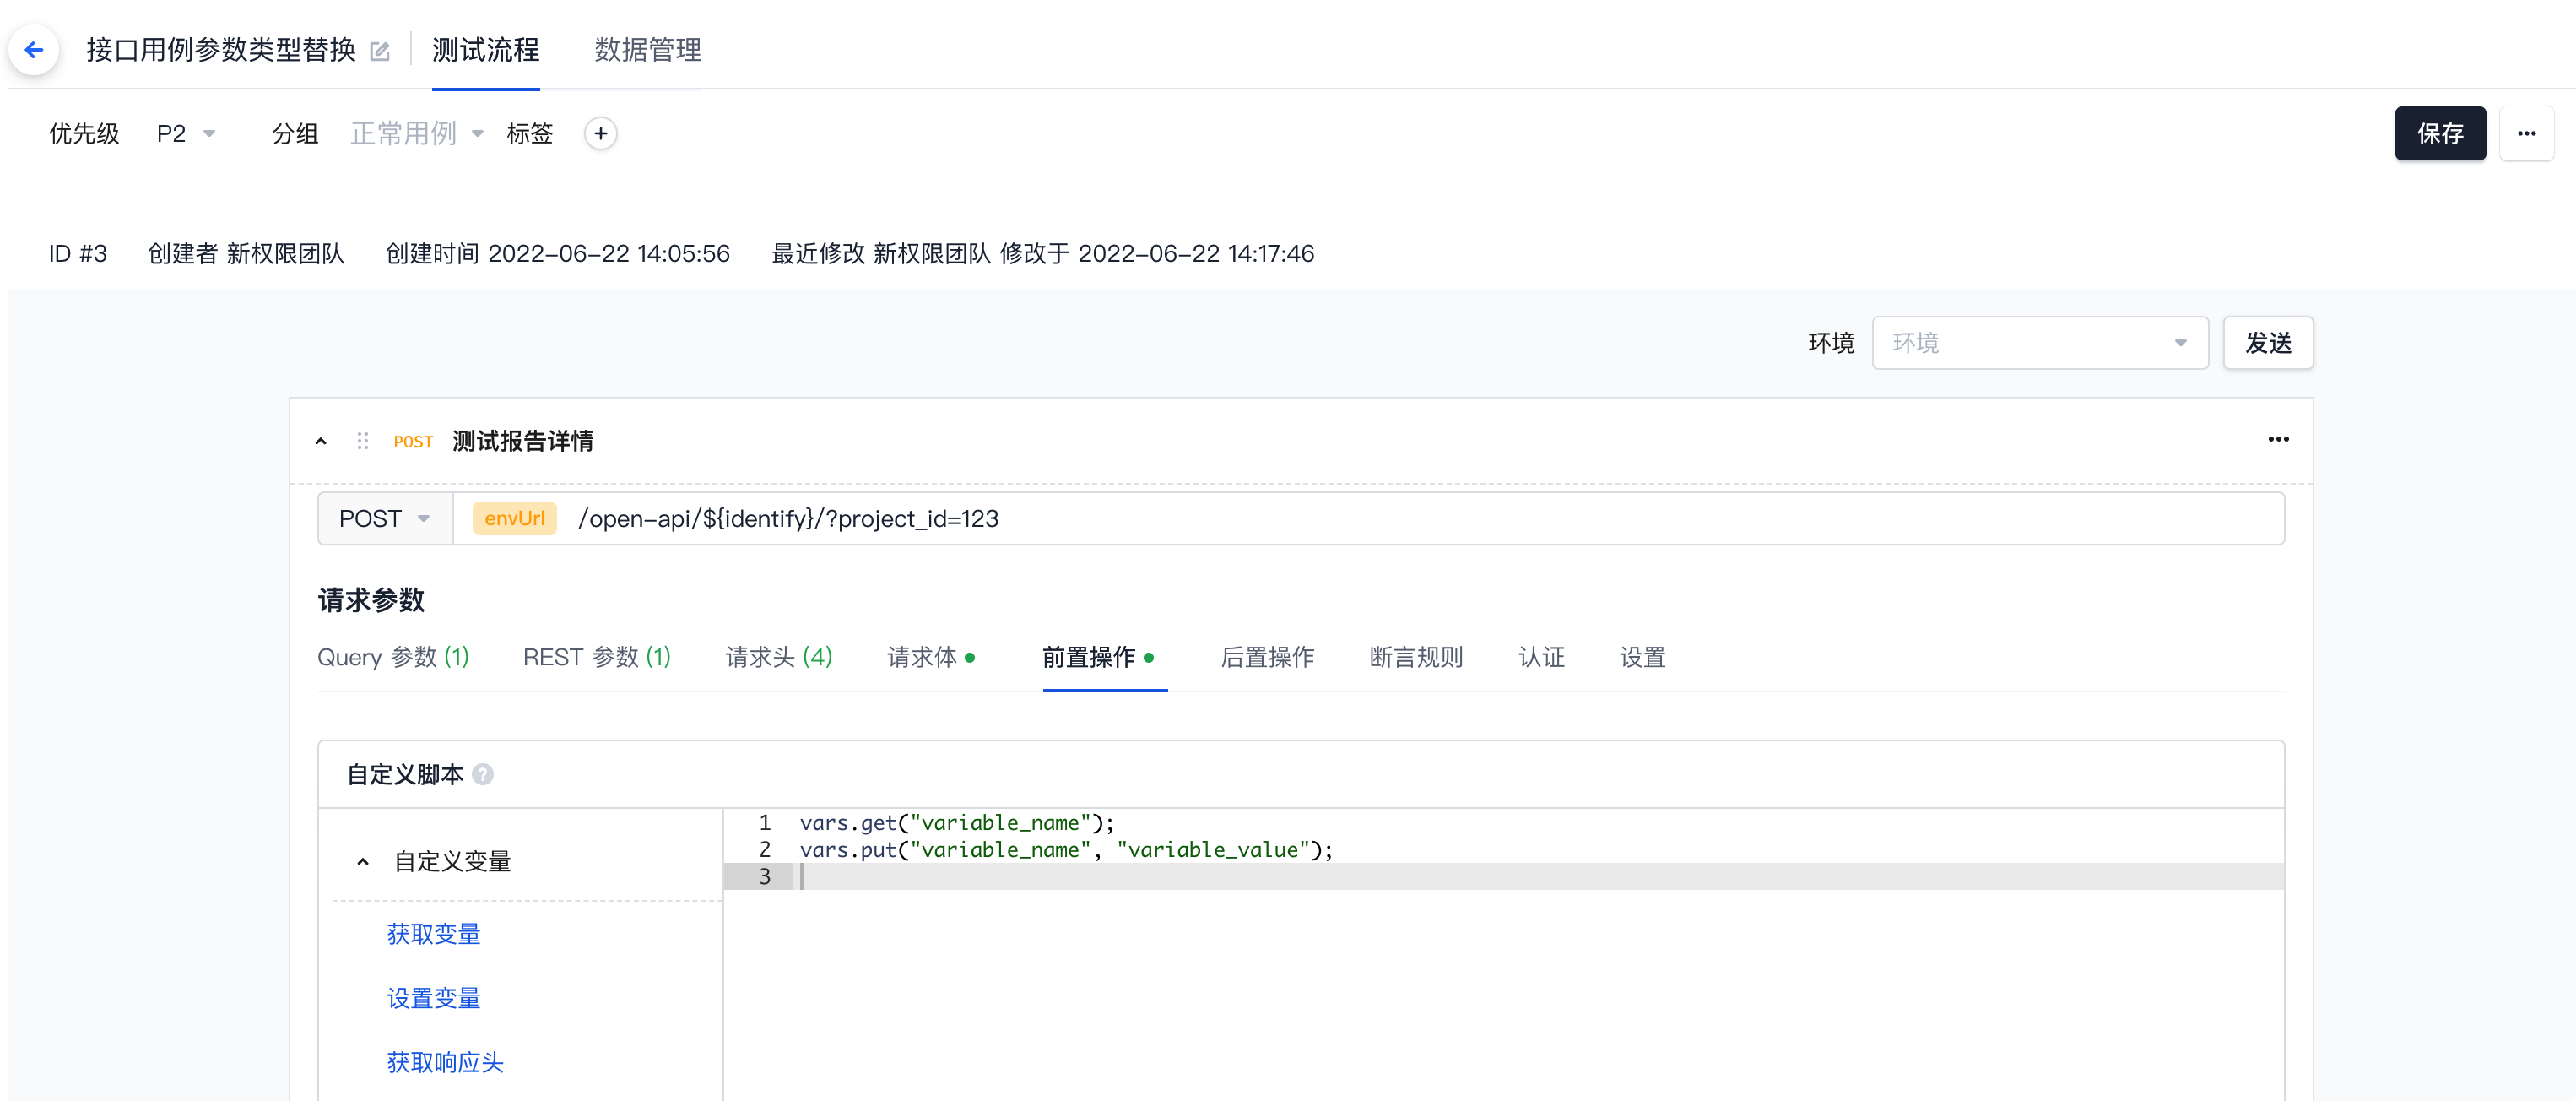Click the 创建者 新权限团队 text
The height and width of the screenshot is (1101, 2576).
246,253
